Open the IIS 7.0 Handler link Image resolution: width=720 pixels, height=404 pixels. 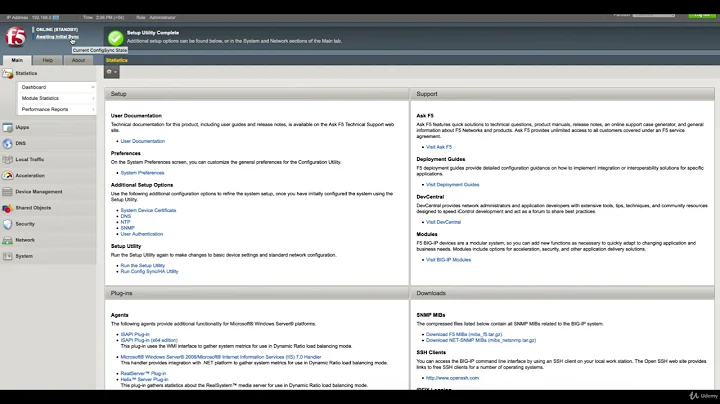coord(221,357)
